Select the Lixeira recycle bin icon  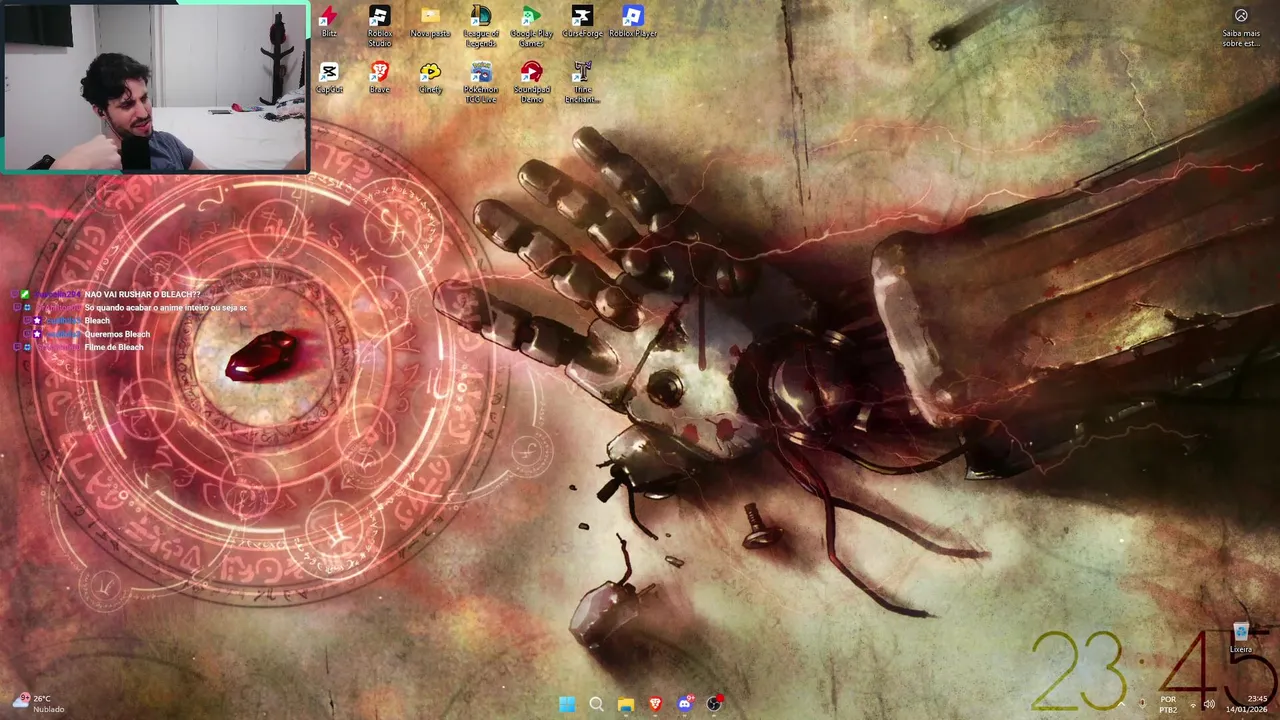pyautogui.click(x=1241, y=638)
